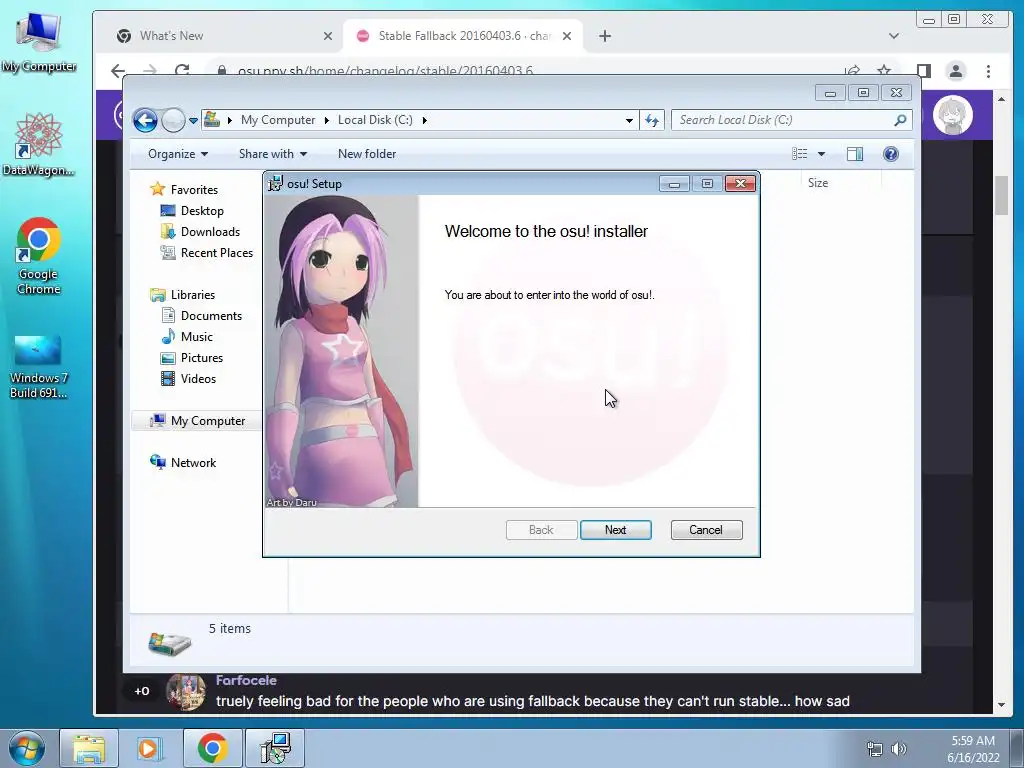Open the Windows Start button
This screenshot has width=1024, height=768.
pos(27,748)
